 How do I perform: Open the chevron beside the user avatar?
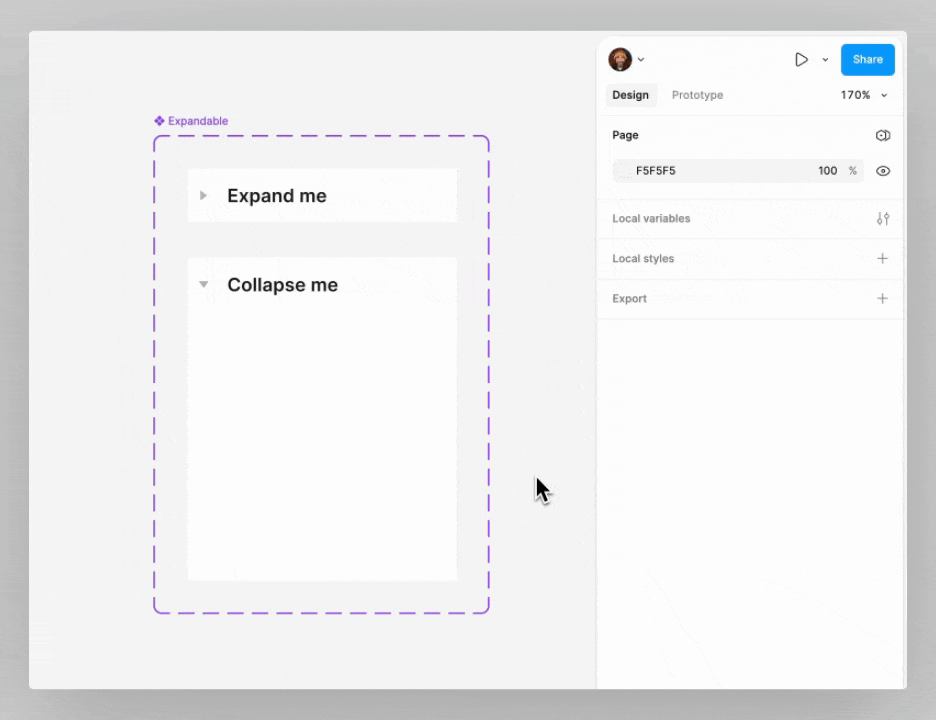coord(641,60)
